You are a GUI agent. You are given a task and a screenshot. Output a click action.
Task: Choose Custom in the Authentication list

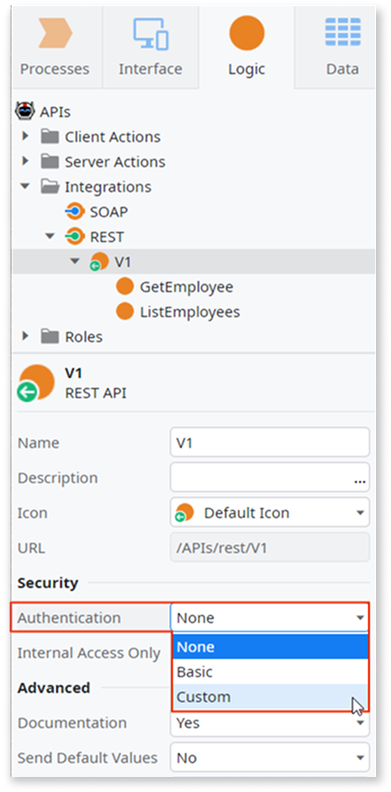point(270,697)
